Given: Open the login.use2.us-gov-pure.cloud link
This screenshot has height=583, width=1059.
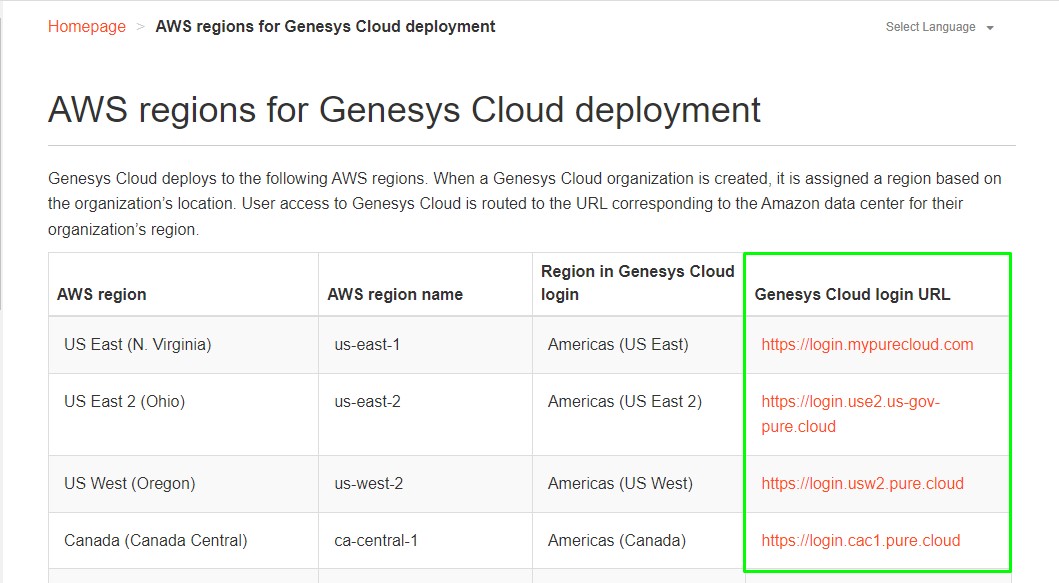Looking at the screenshot, I should pos(850,414).
